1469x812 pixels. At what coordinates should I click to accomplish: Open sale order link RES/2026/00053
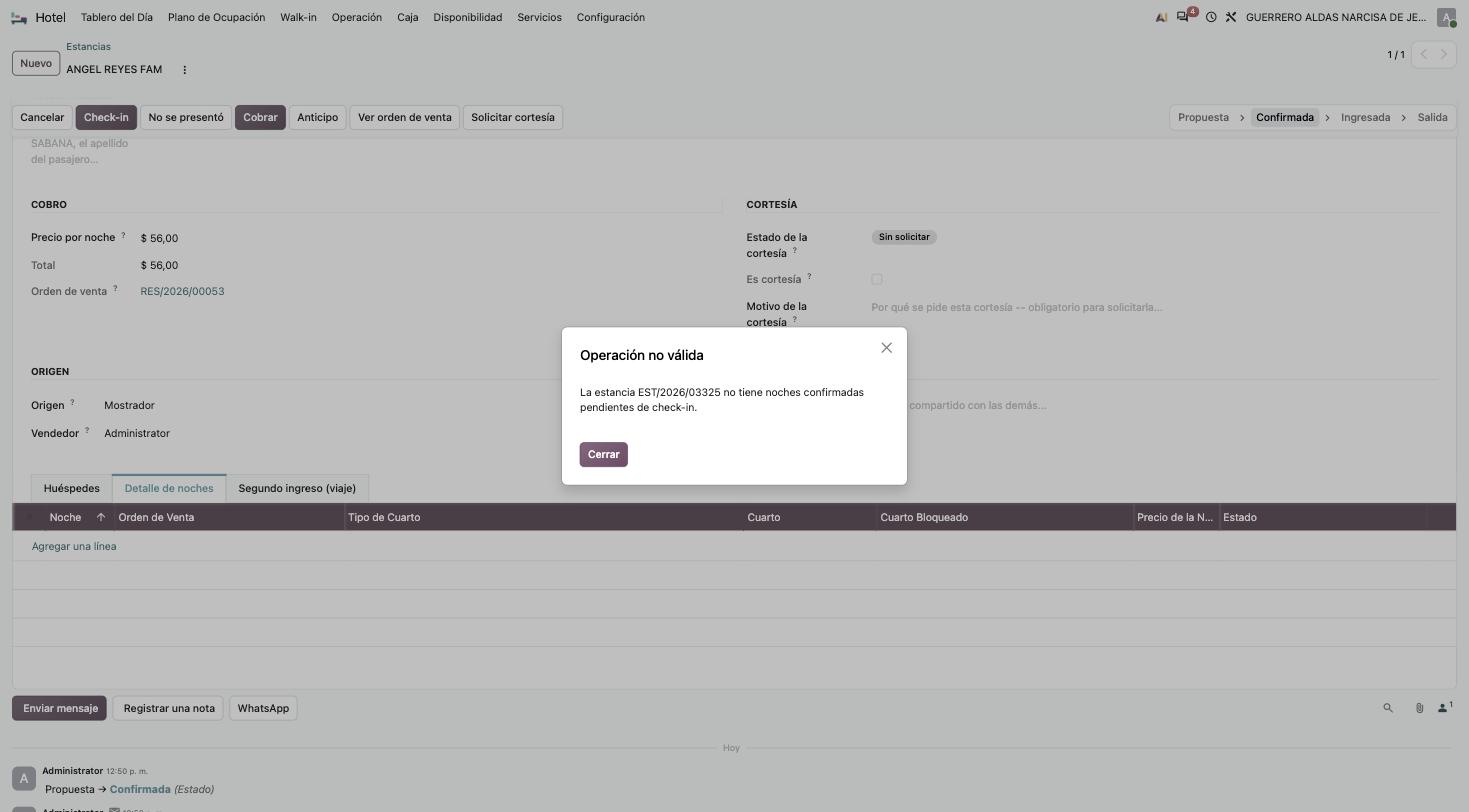pyautogui.click(x=182, y=291)
